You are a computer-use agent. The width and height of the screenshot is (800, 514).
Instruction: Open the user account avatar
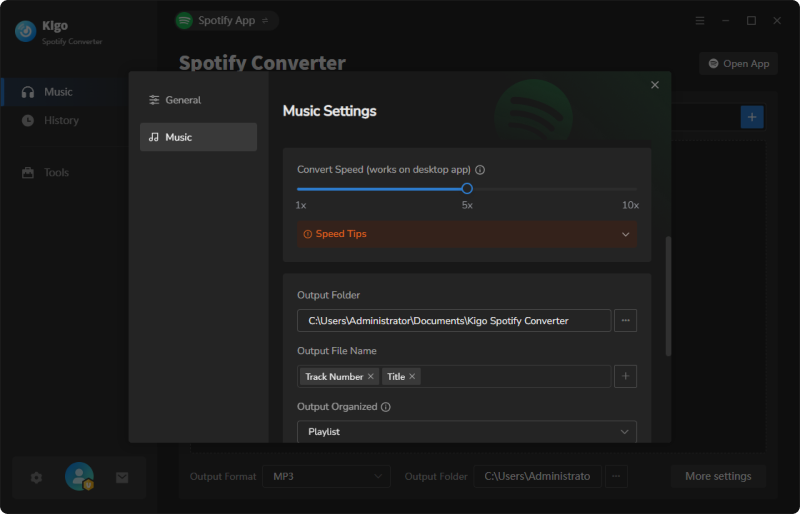[x=79, y=476]
